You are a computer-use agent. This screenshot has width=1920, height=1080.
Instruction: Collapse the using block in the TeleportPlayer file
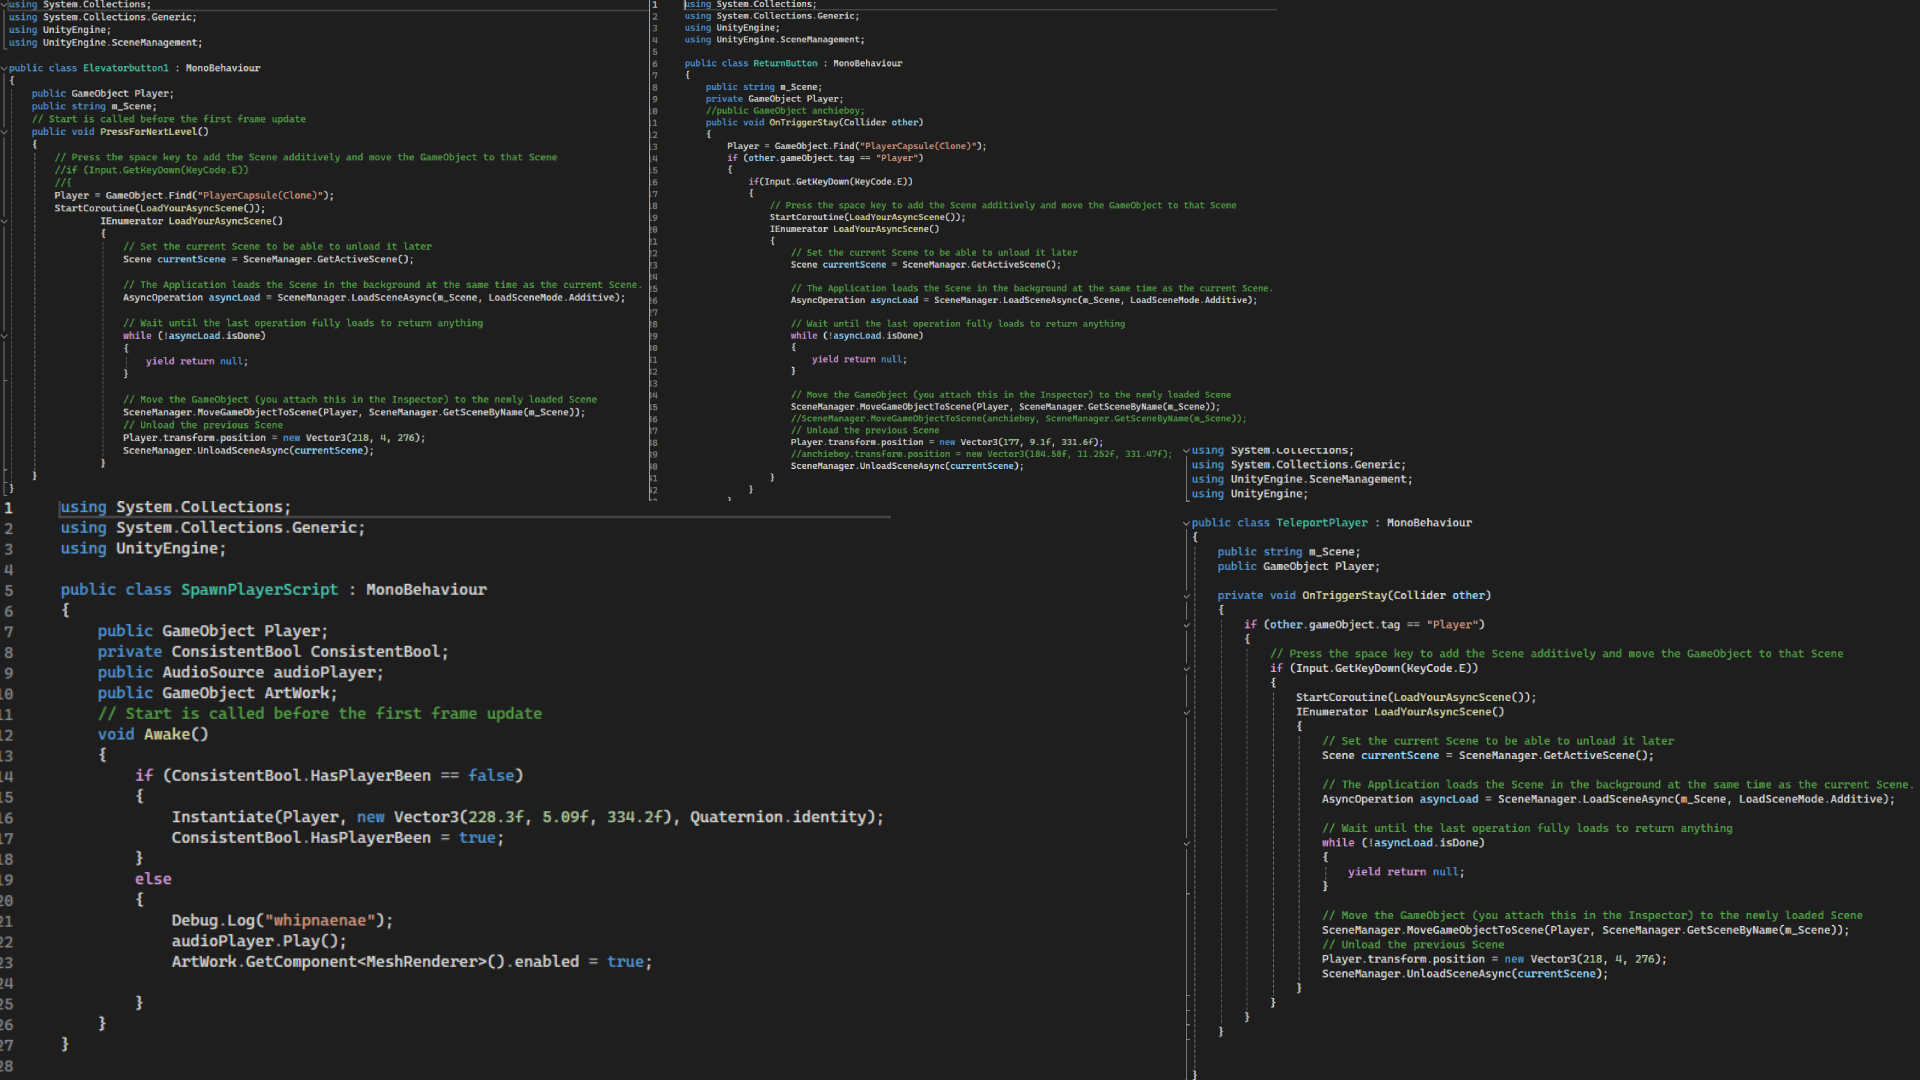click(x=1187, y=451)
